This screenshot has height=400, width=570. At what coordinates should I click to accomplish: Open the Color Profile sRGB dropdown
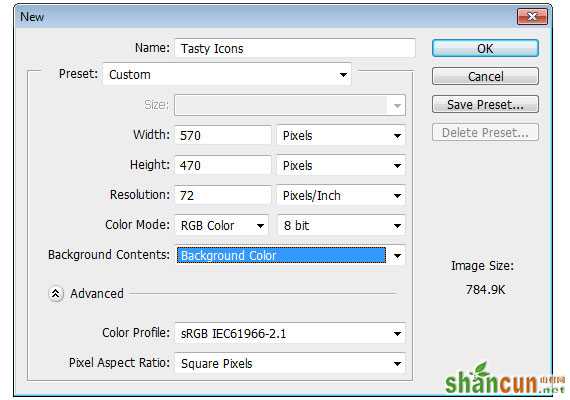pos(290,333)
